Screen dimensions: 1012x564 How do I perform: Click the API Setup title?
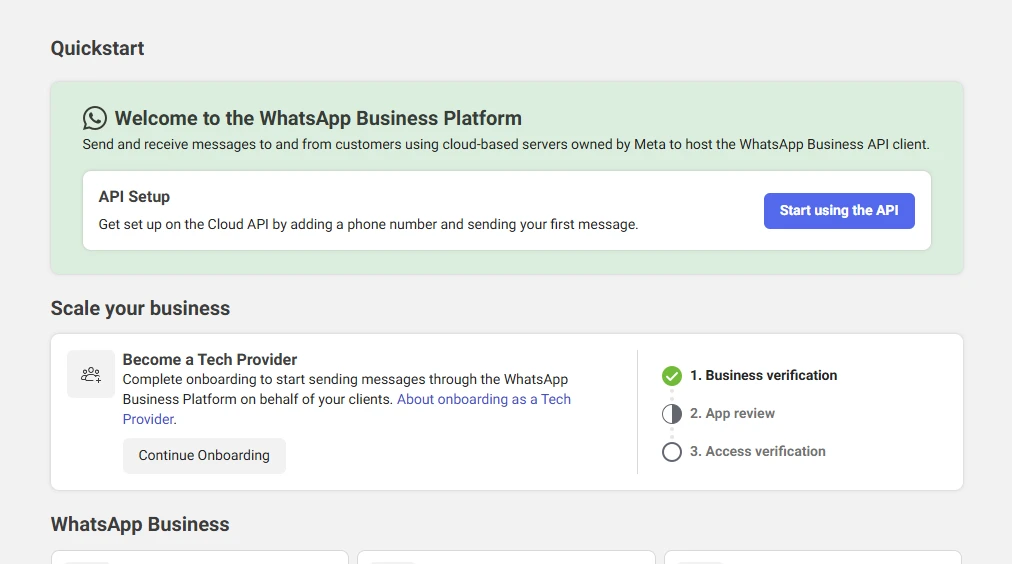coord(134,197)
